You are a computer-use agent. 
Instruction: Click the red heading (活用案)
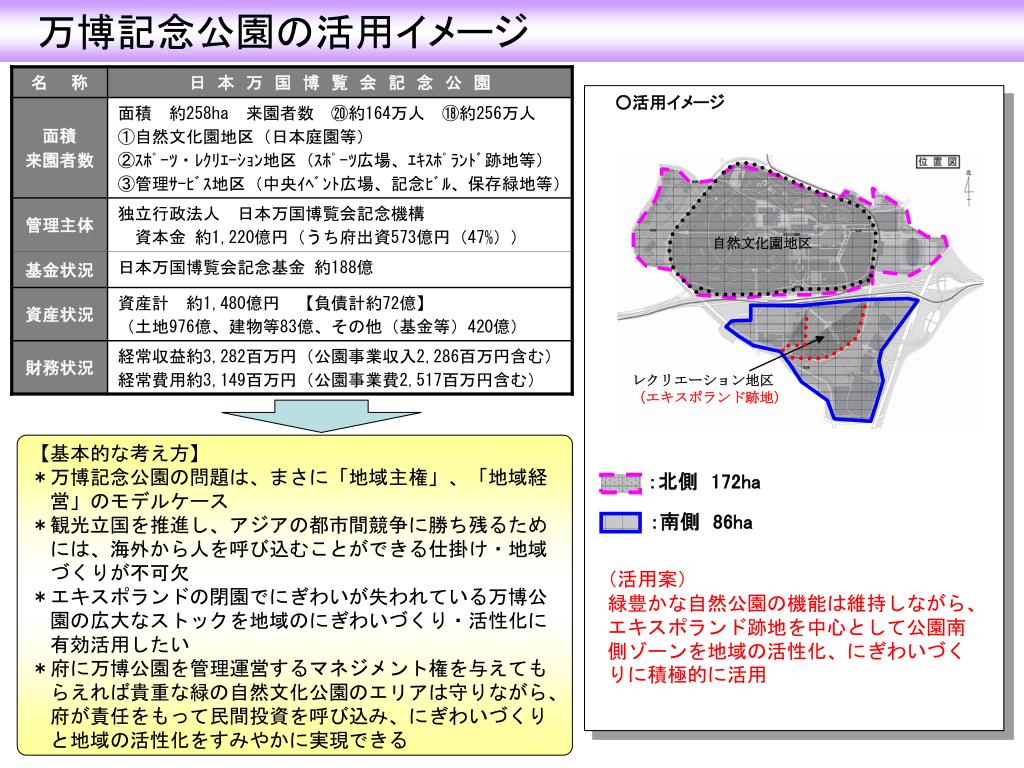(x=647, y=579)
